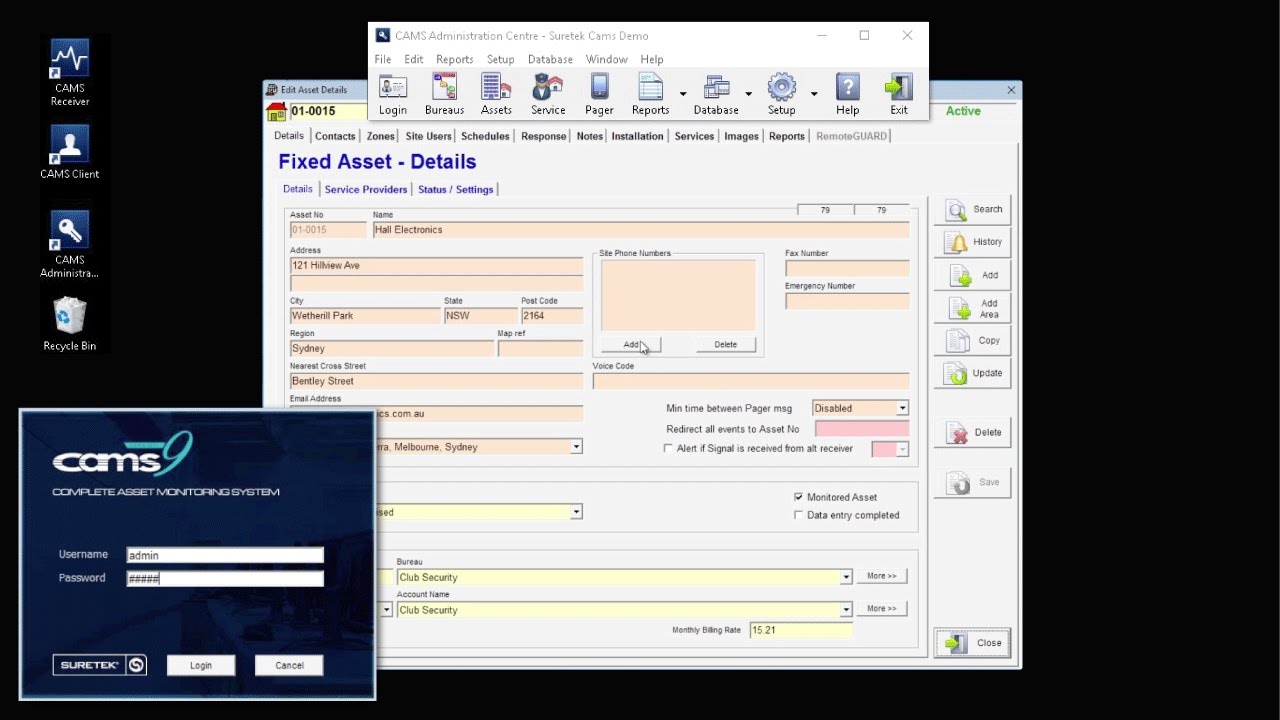The width and height of the screenshot is (1280, 720).
Task: Enable Data entry completed checkbox
Action: [x=798, y=515]
